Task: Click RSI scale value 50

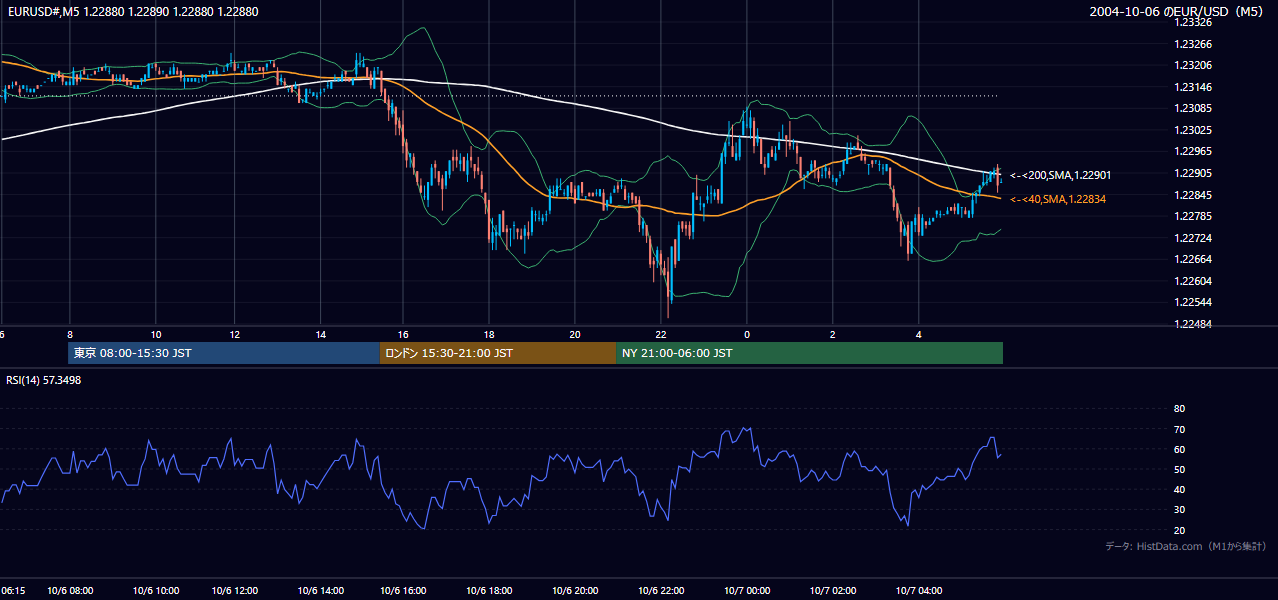Action: 1179,469
